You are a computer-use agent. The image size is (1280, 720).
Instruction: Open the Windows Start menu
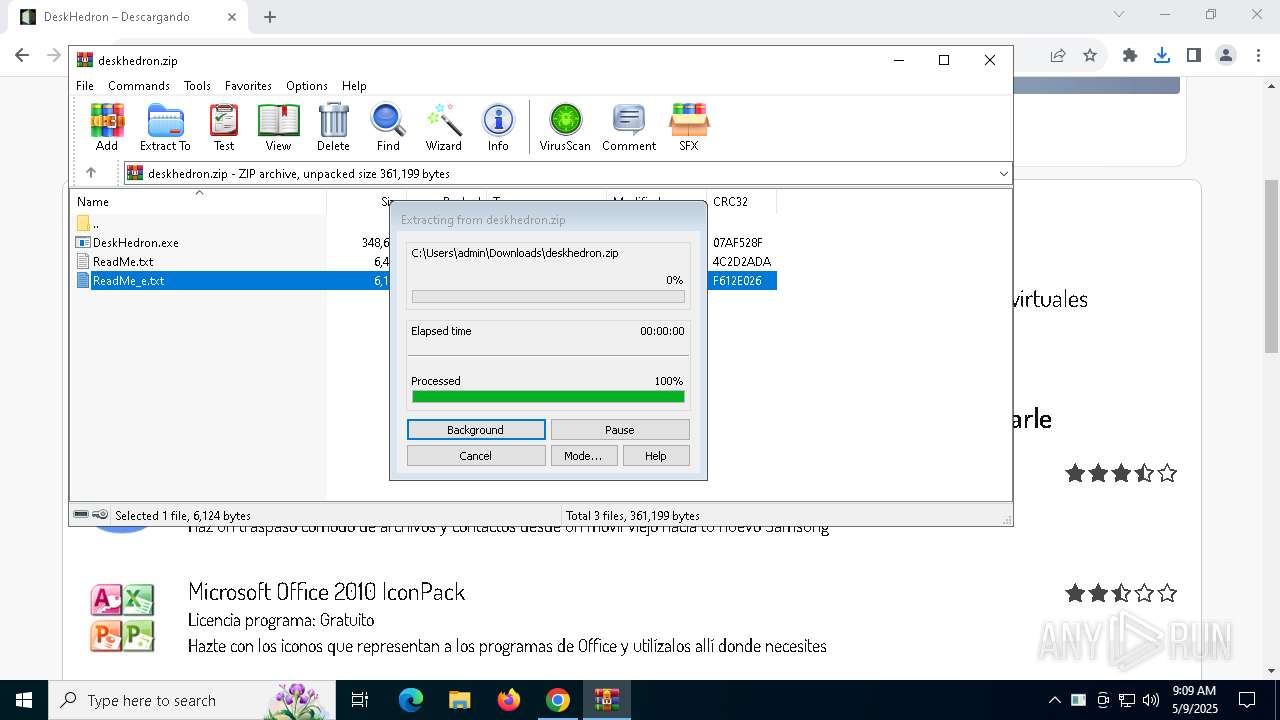pyautogui.click(x=24, y=700)
